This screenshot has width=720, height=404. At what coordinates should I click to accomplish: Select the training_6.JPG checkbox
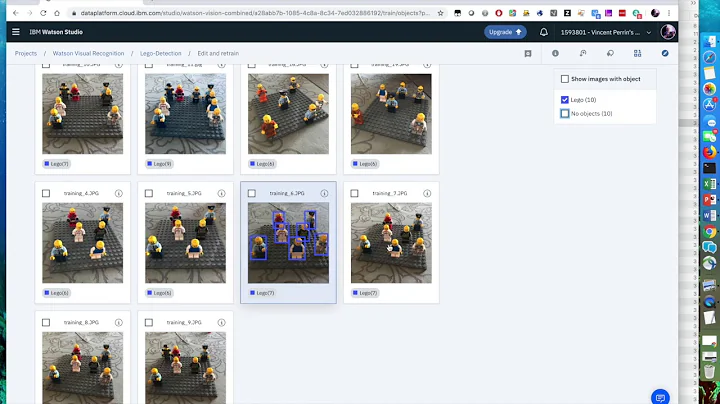click(x=252, y=193)
